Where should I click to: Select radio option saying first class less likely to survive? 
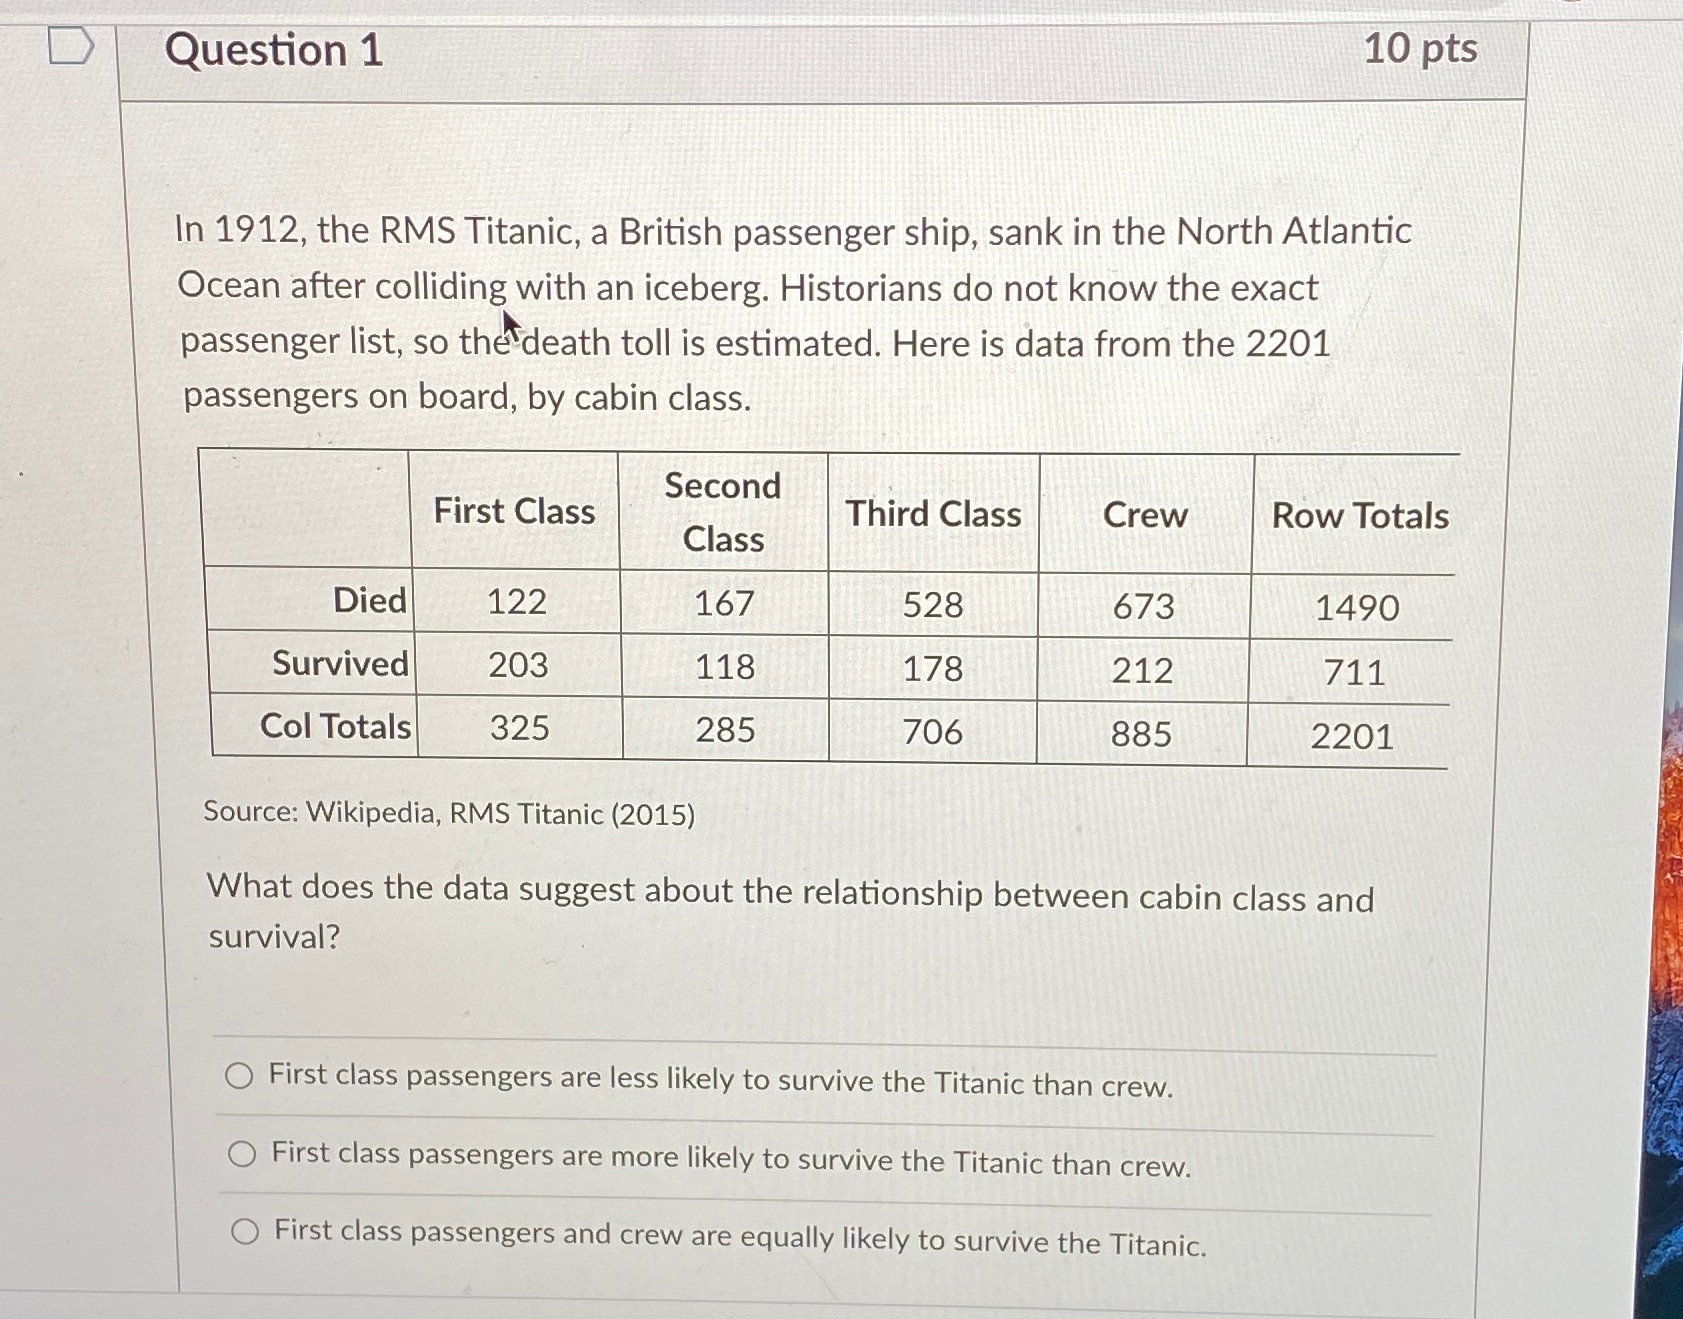(x=240, y=1078)
